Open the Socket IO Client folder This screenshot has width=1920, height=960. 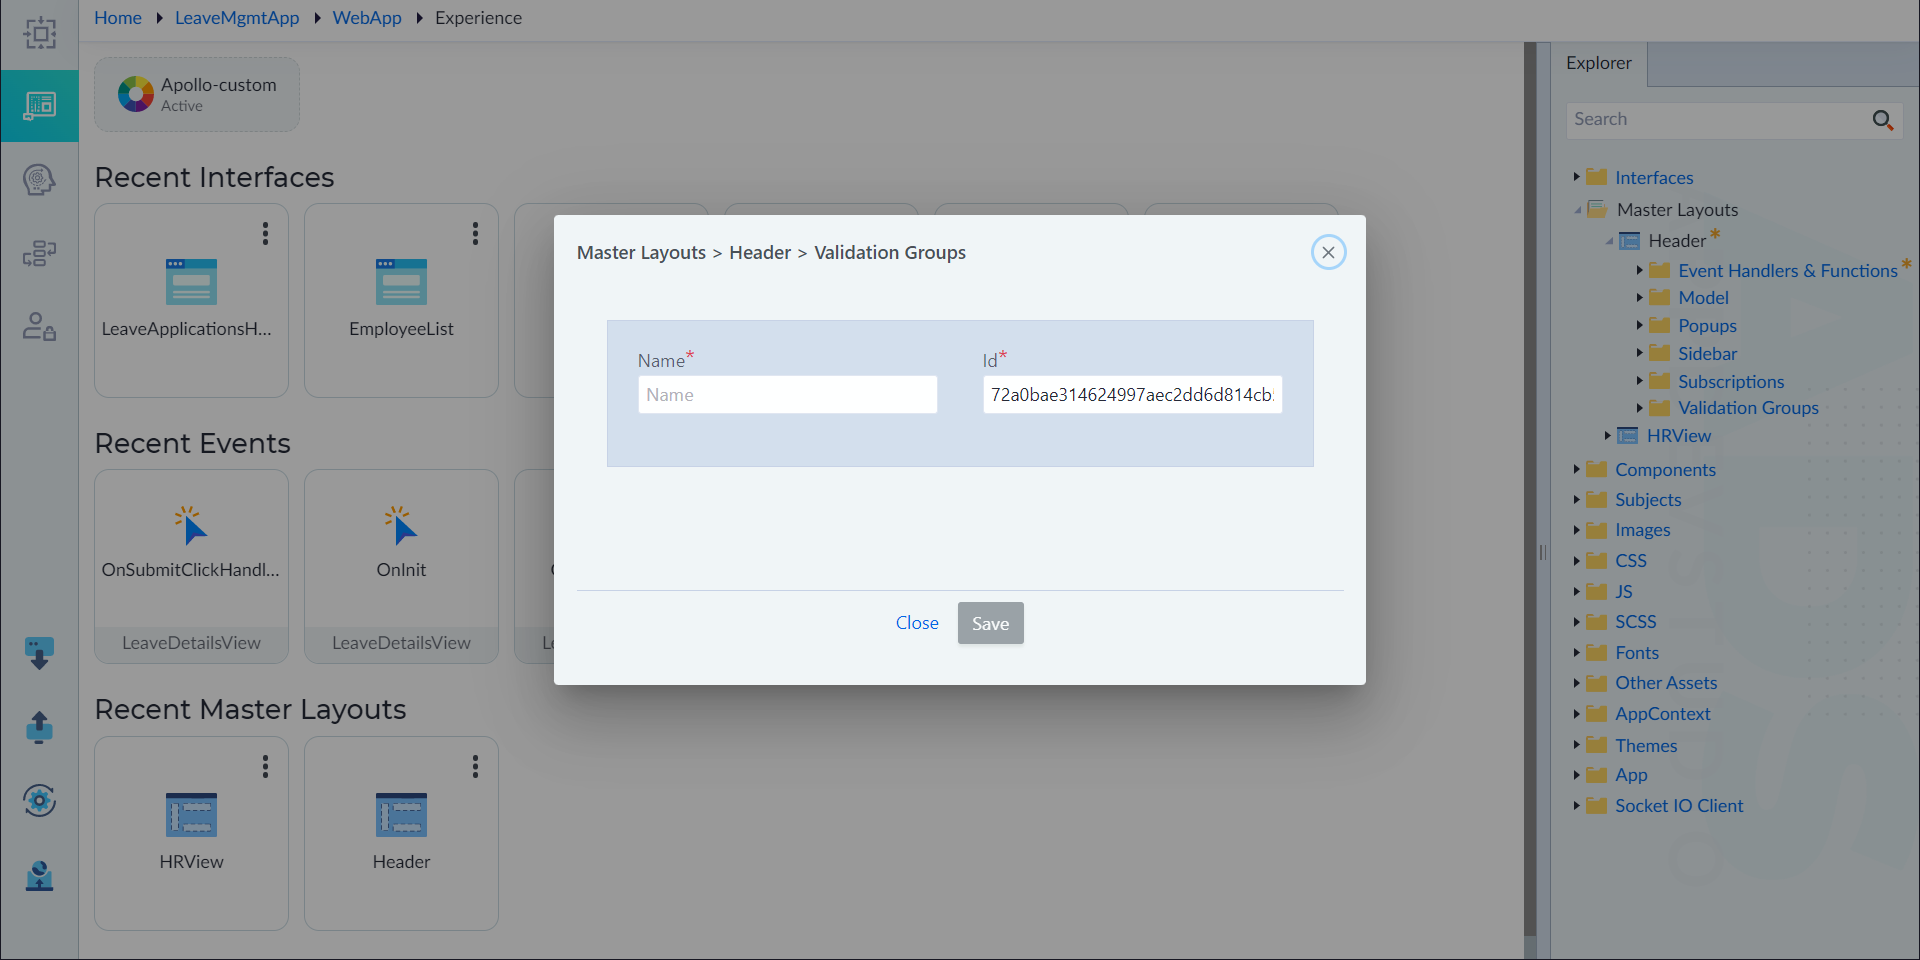1679,805
